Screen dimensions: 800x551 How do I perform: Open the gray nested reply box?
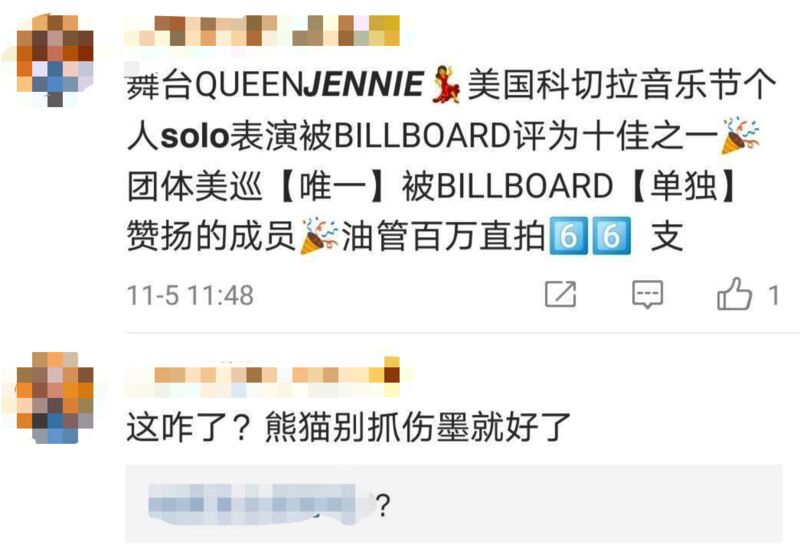tap(454, 503)
